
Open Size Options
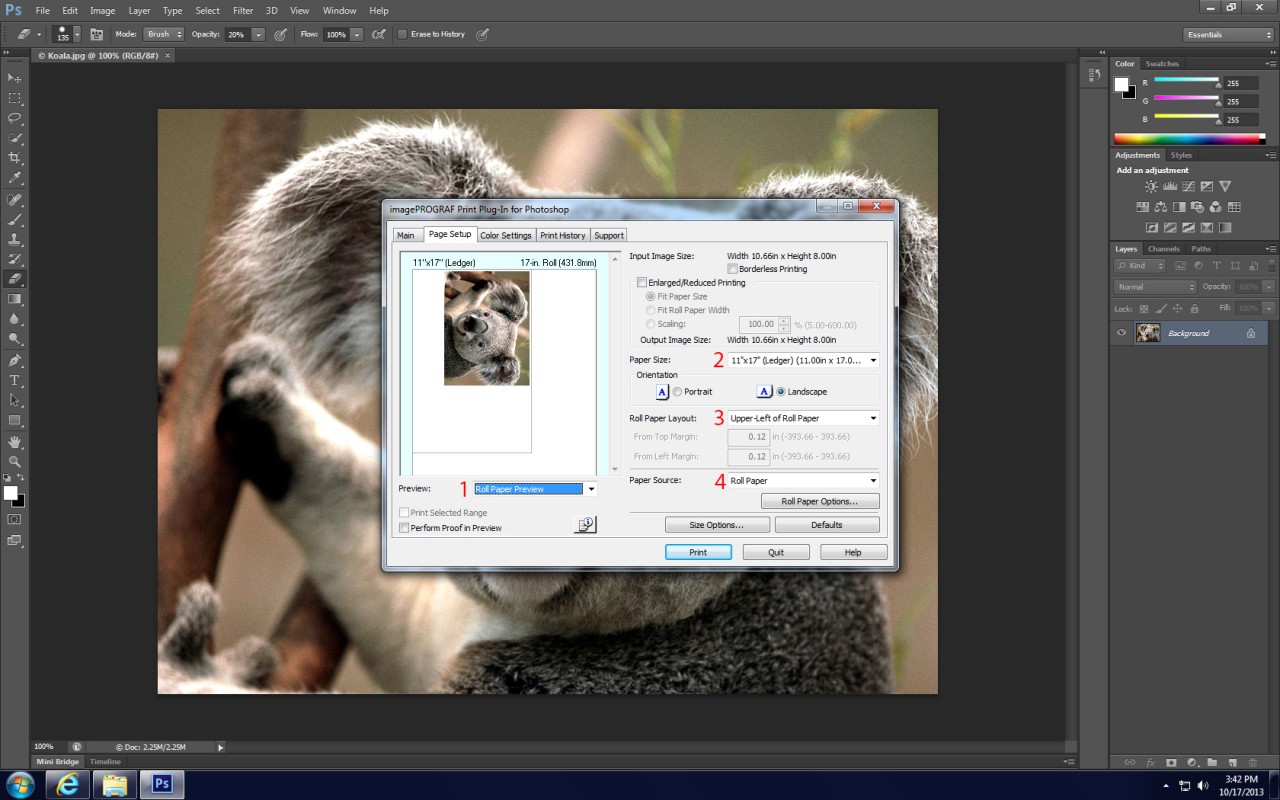pyautogui.click(x=717, y=525)
